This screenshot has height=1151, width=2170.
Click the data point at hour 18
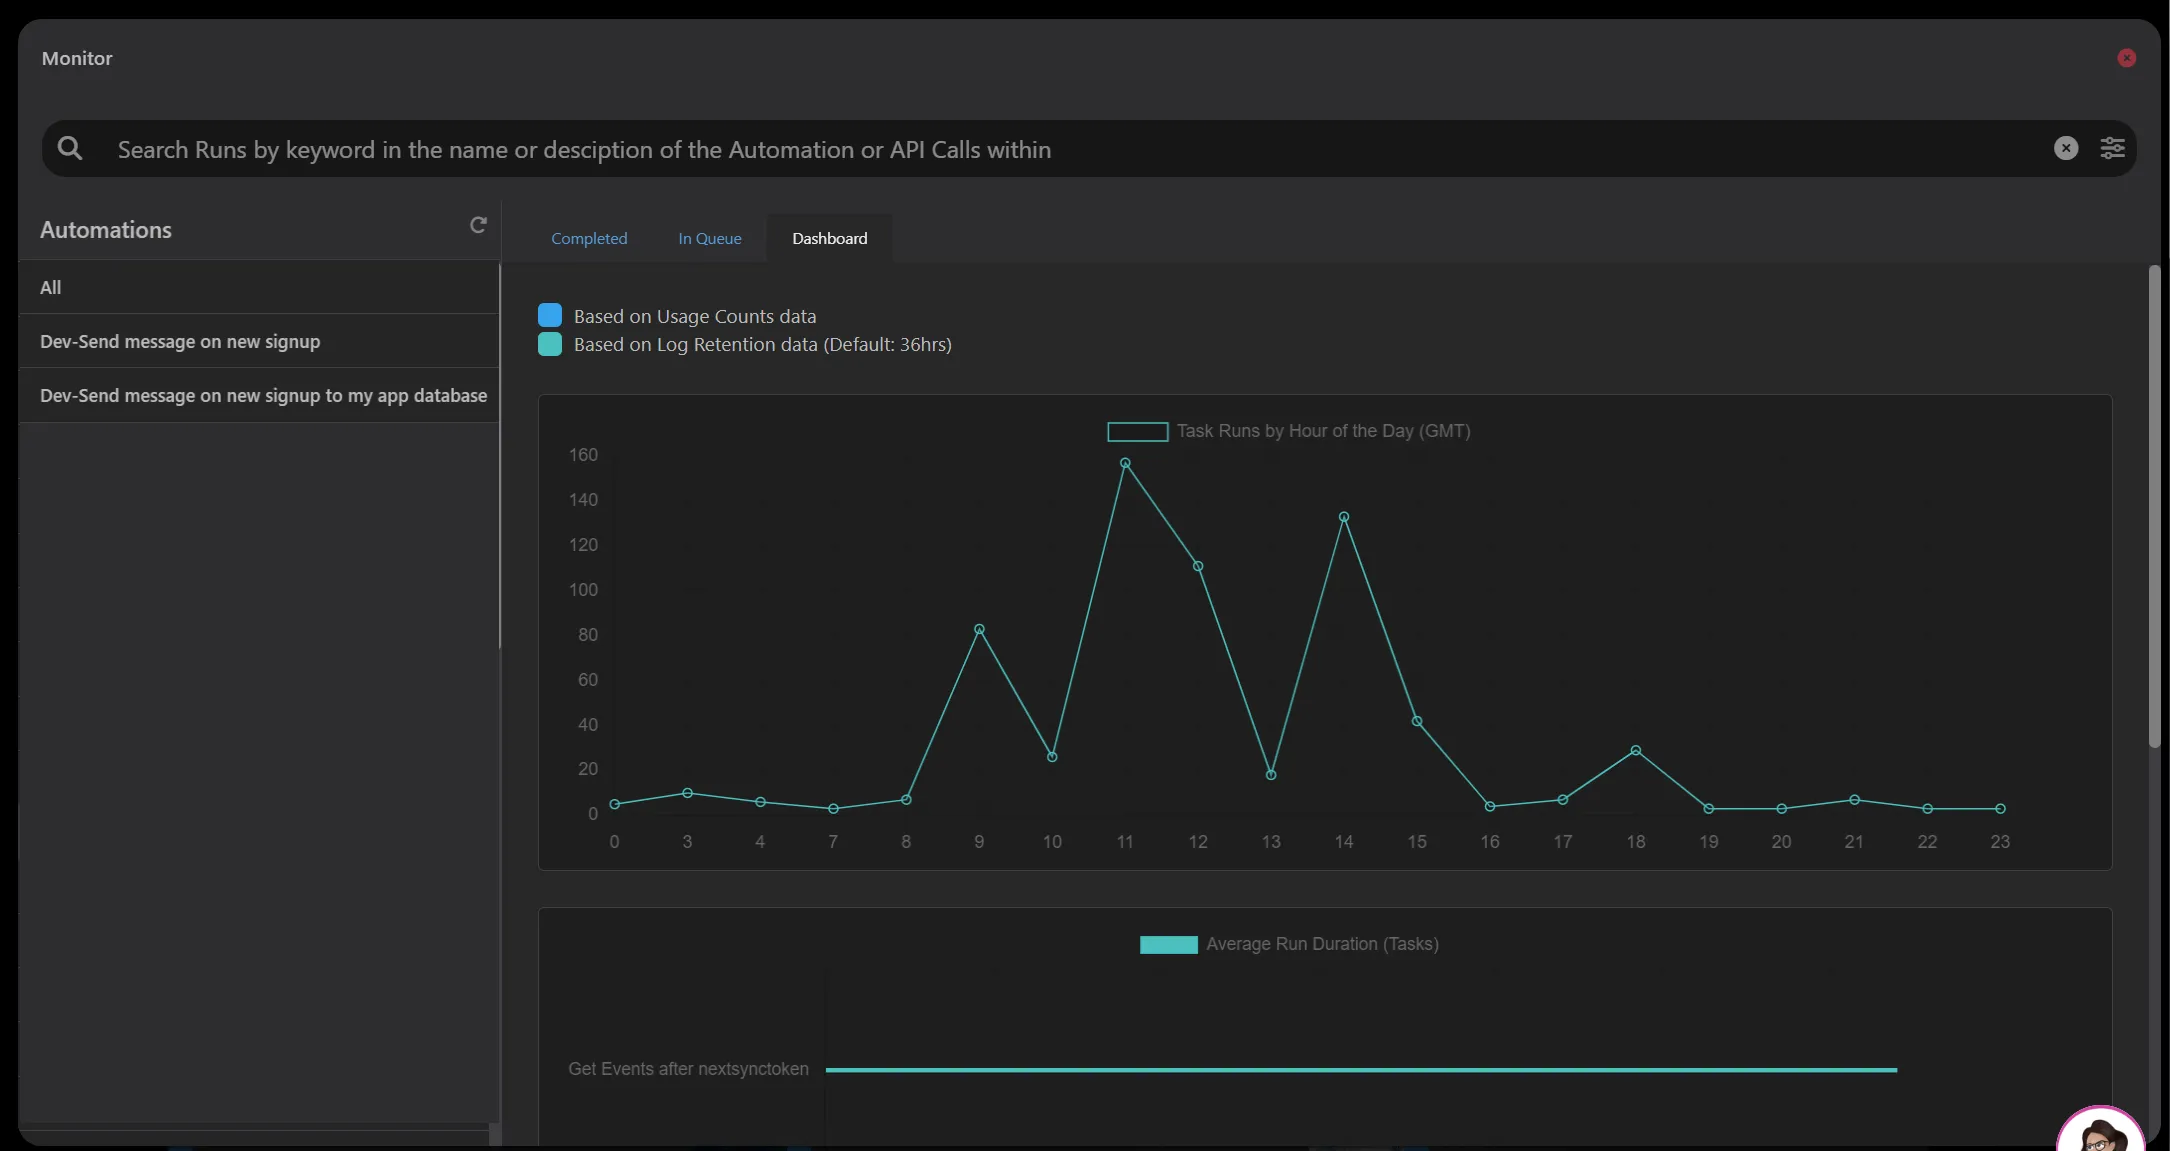[1636, 750]
